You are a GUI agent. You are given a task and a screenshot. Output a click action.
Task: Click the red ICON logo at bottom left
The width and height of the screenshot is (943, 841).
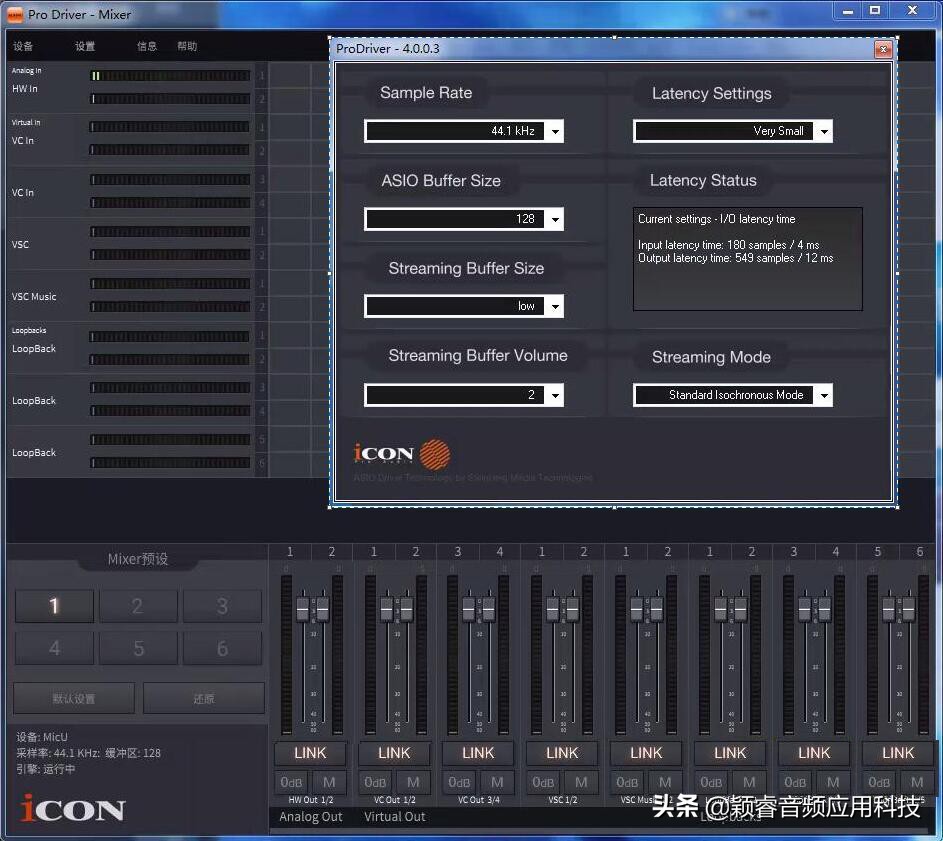[x=73, y=808]
